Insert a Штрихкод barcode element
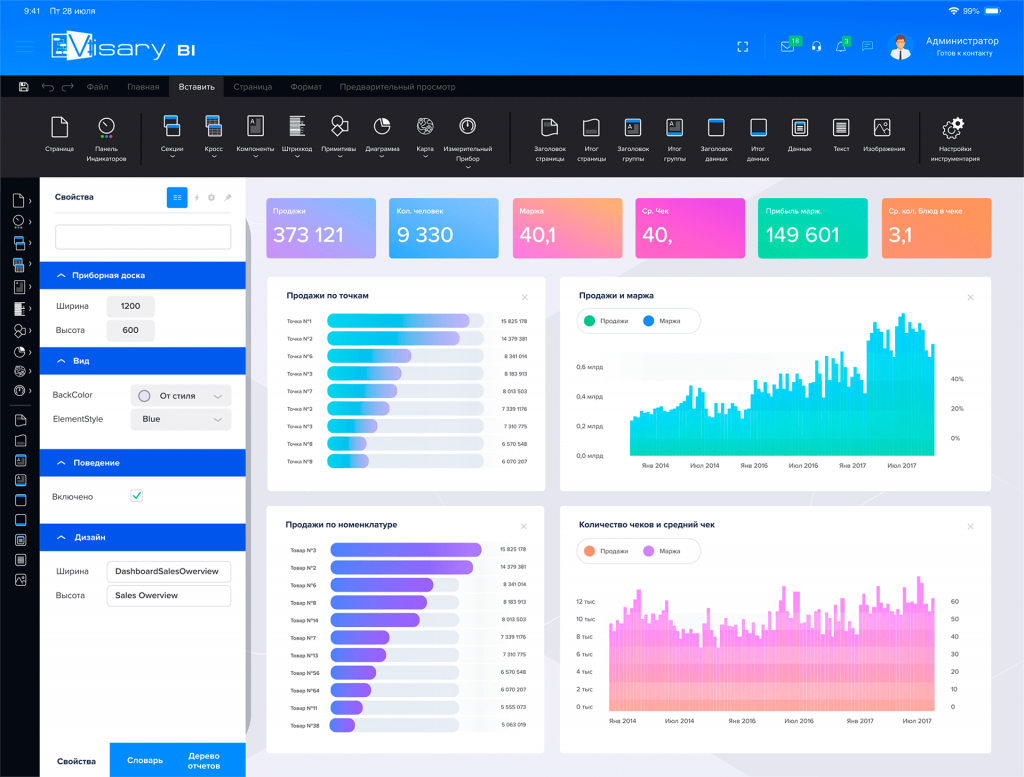Screen dimensions: 1024x777 (297, 135)
